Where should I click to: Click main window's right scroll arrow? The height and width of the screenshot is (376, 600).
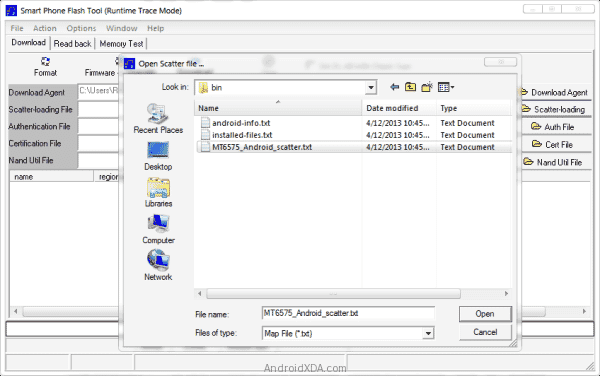pos(584,311)
